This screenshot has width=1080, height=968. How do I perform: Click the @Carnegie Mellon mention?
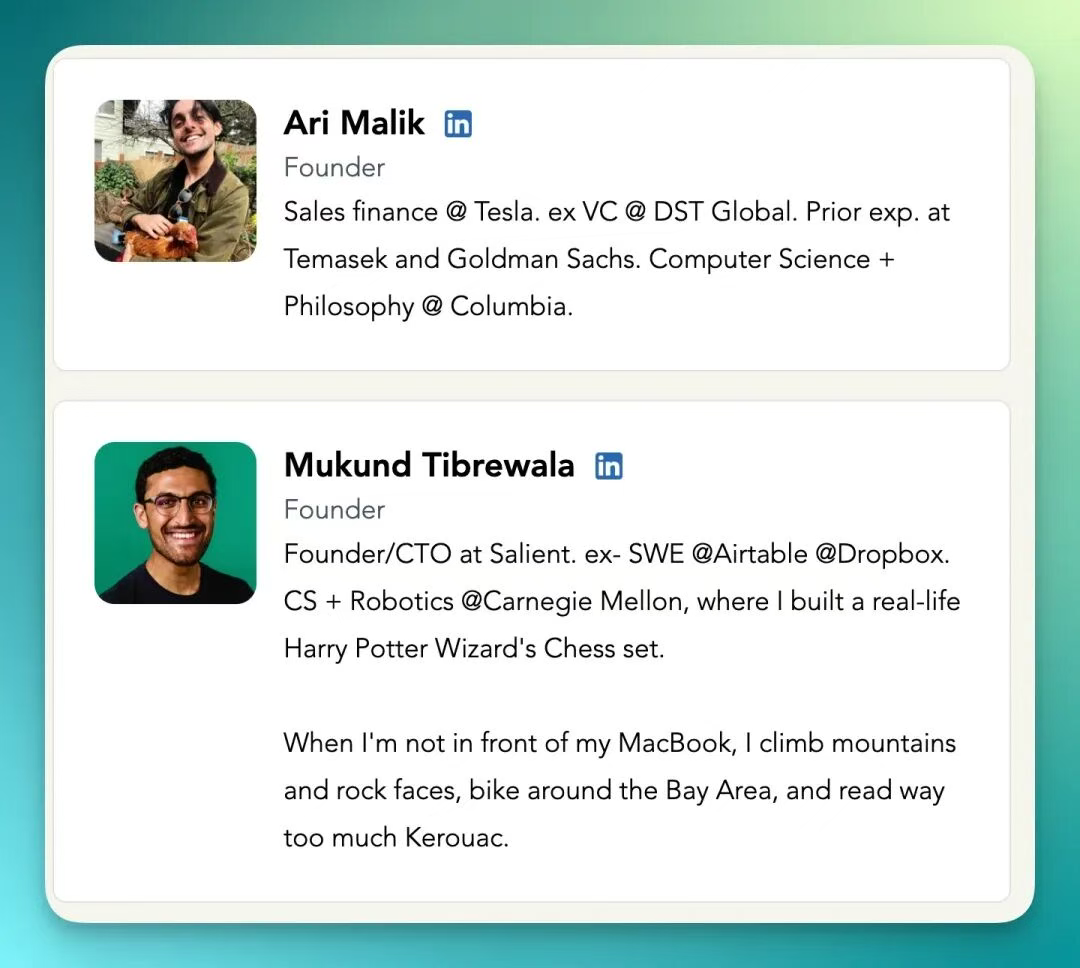(x=572, y=601)
